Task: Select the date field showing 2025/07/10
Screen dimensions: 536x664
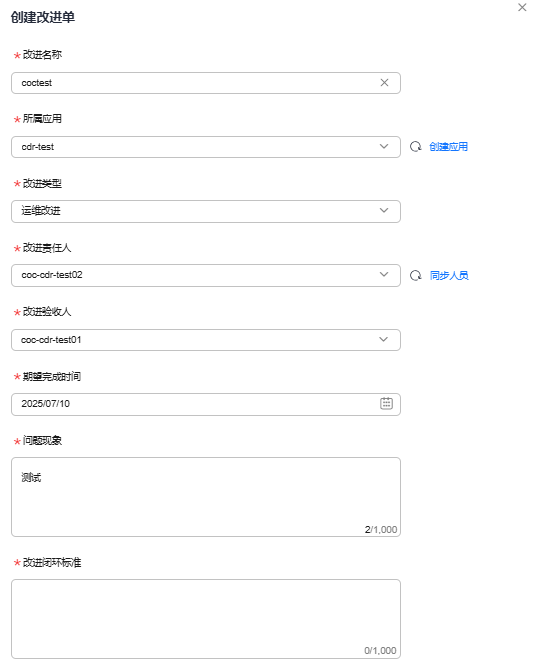Action: pyautogui.click(x=206, y=404)
